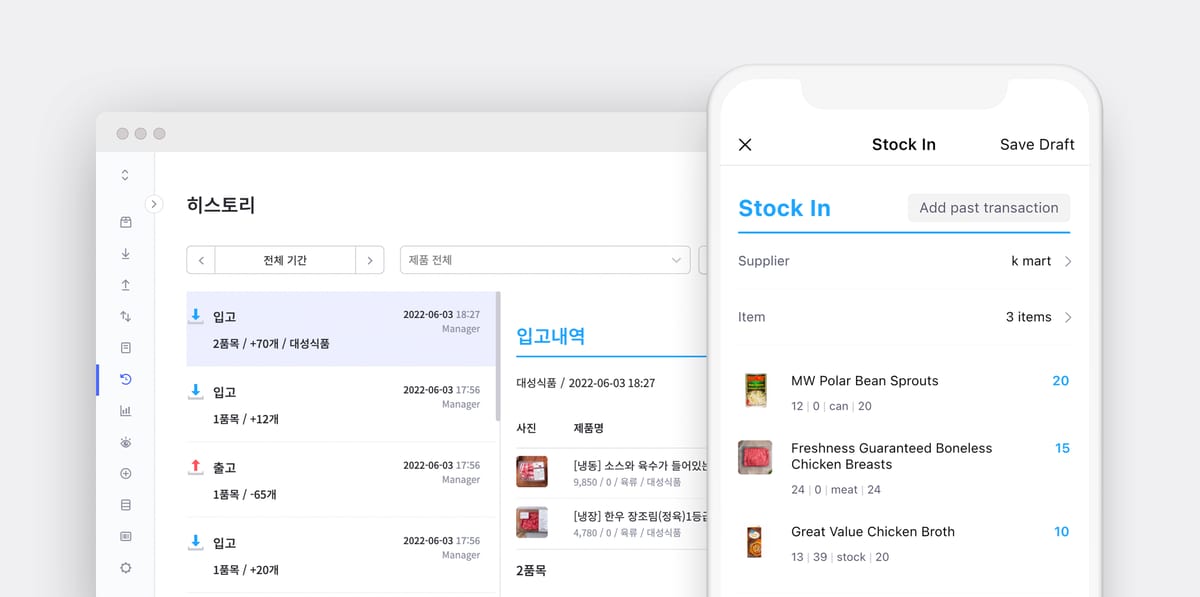Select the product bag icon in sidebar
This screenshot has width=1200, height=597.
pos(125,220)
